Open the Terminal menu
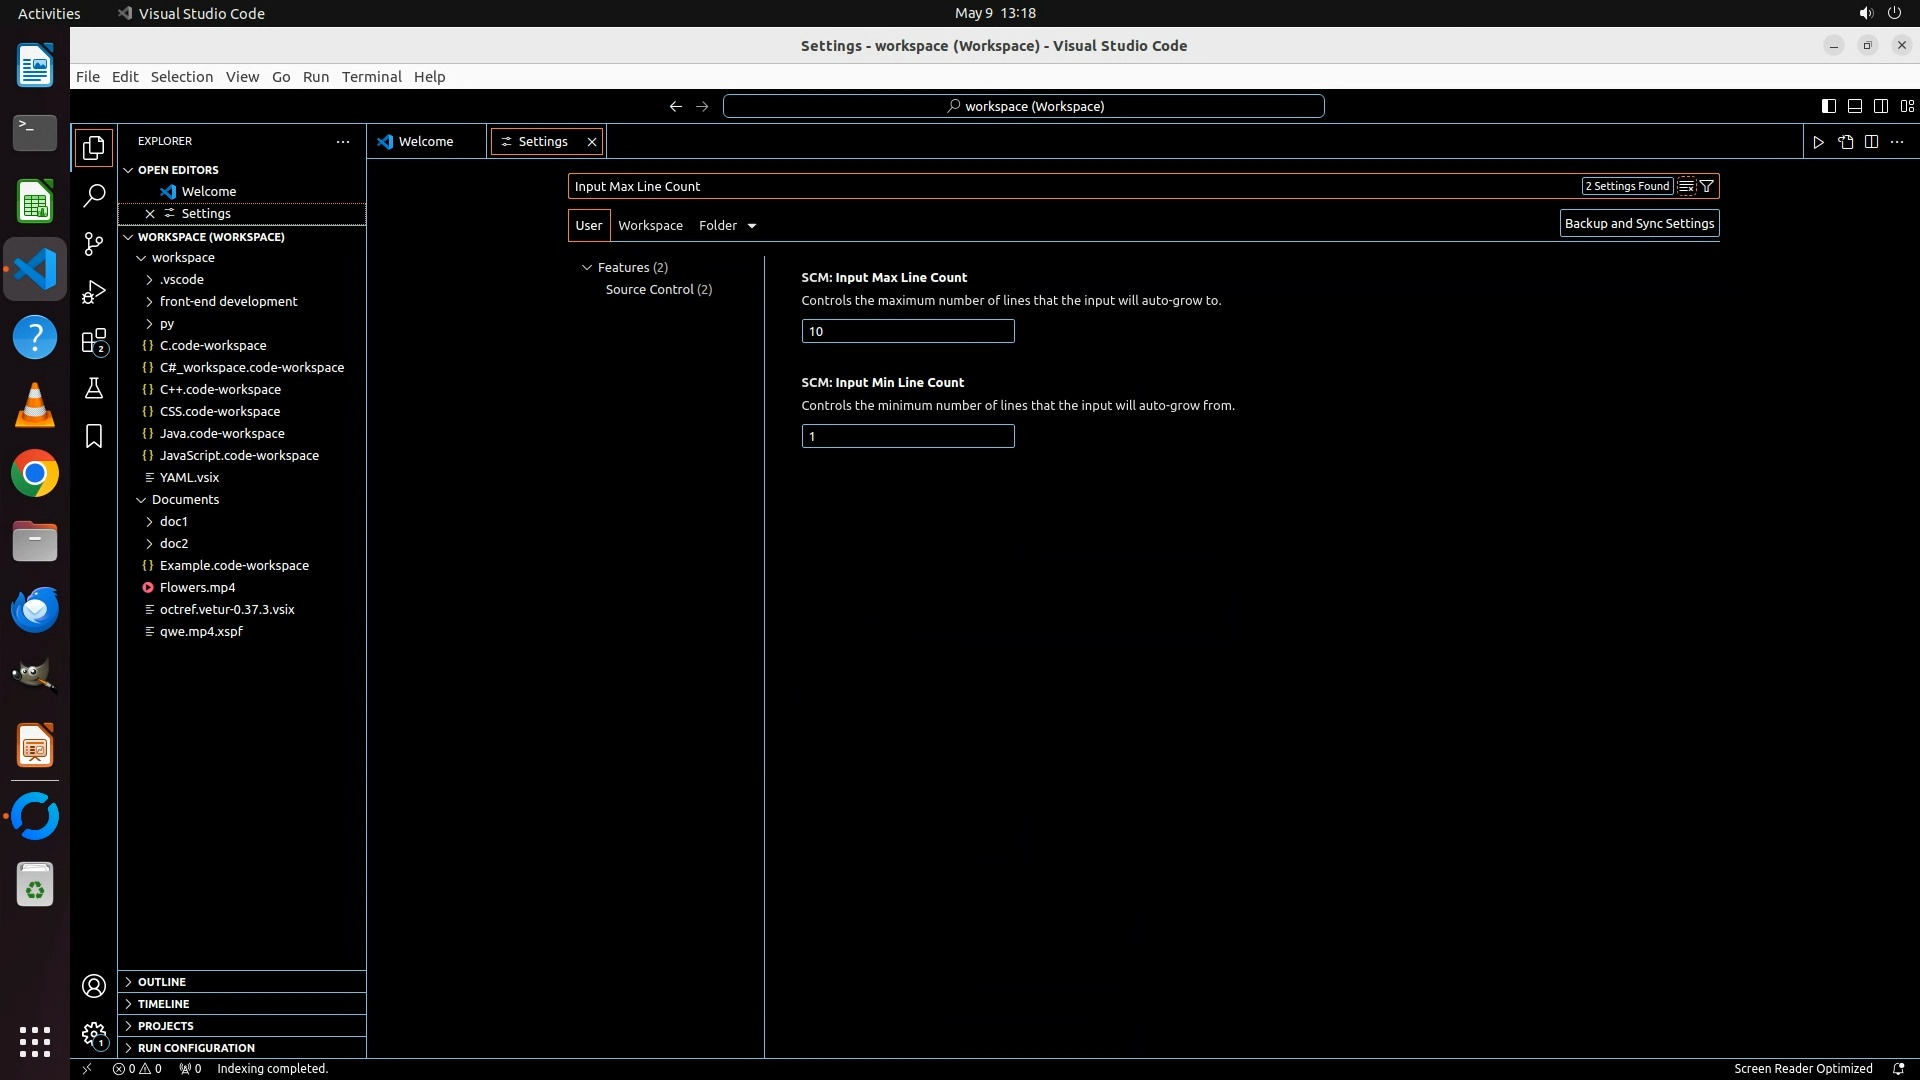 (371, 77)
